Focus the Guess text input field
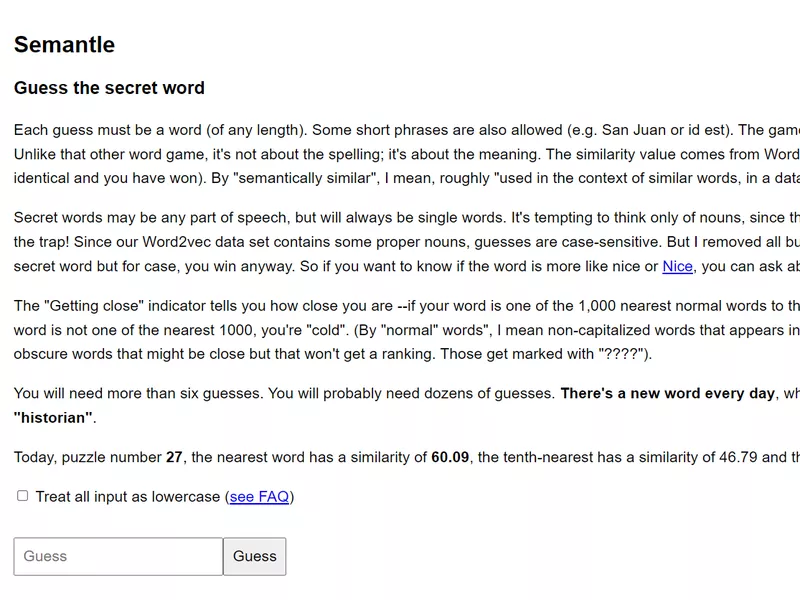800x600 pixels. [x=118, y=556]
